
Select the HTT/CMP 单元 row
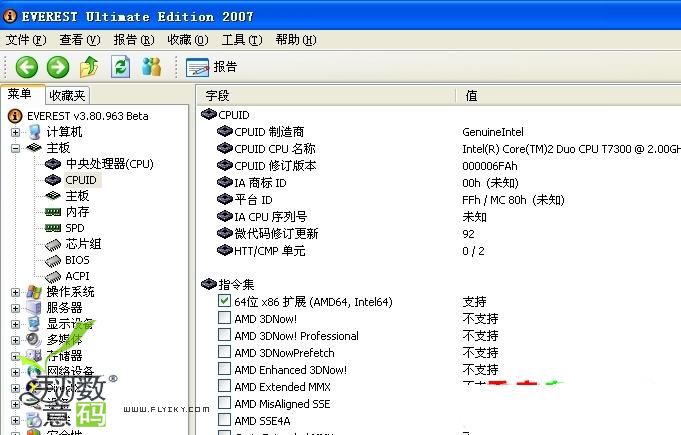(270, 251)
